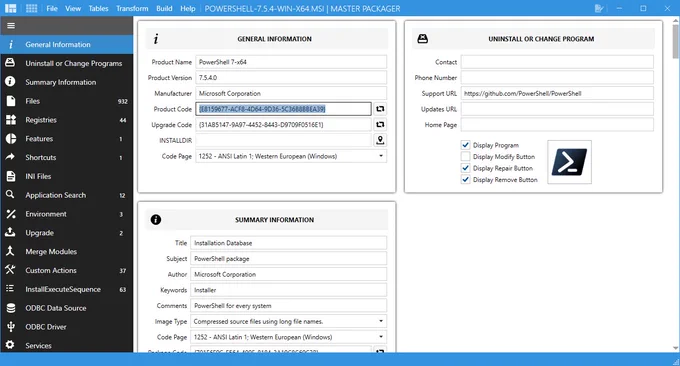Open the Shortcuts arrow icon

pos(10,157)
